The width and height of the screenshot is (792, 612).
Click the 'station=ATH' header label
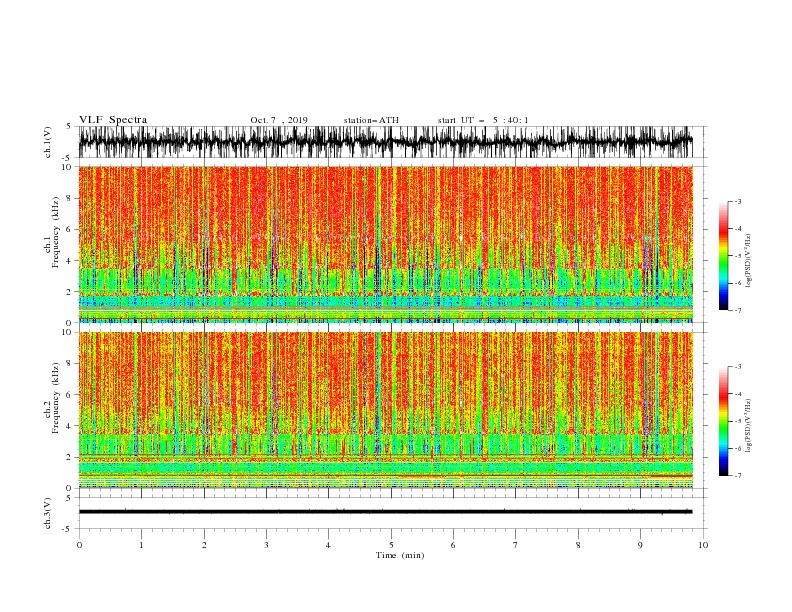(371, 120)
